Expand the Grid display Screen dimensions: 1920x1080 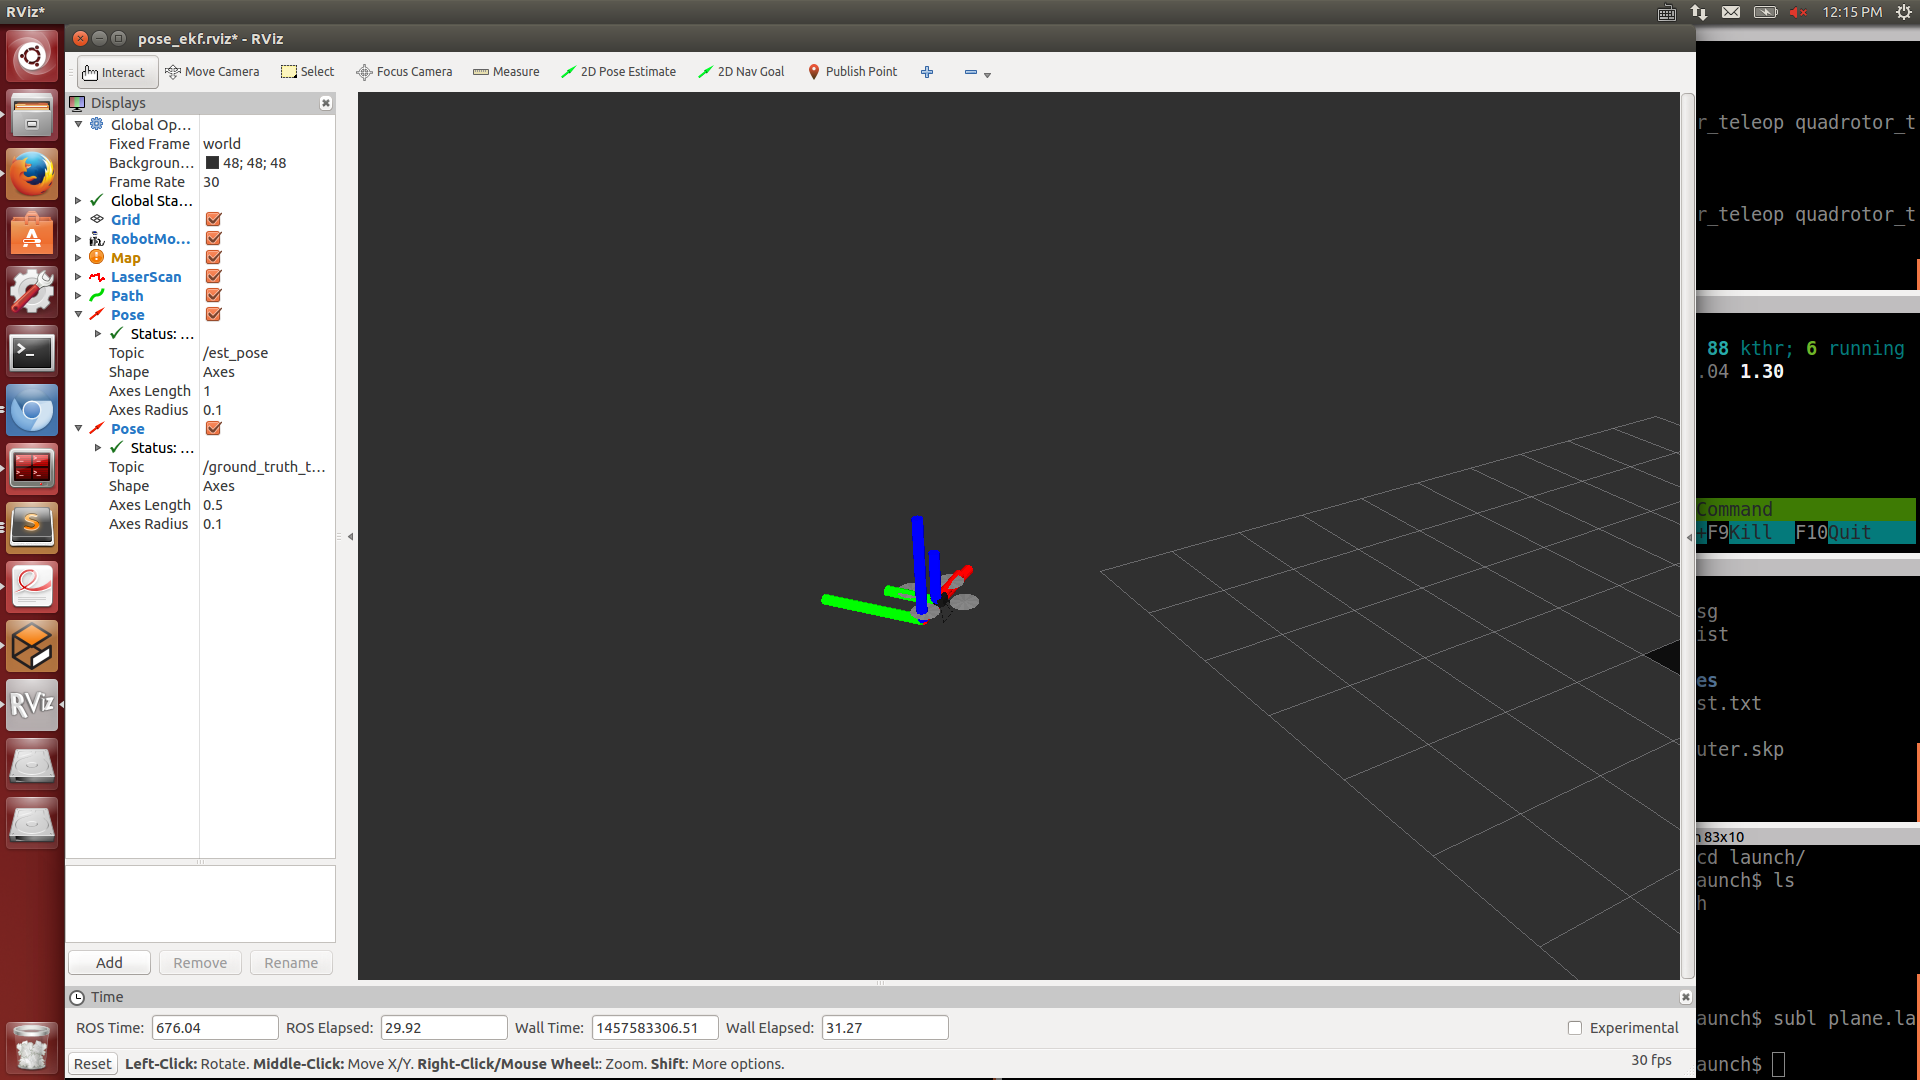pos(78,219)
